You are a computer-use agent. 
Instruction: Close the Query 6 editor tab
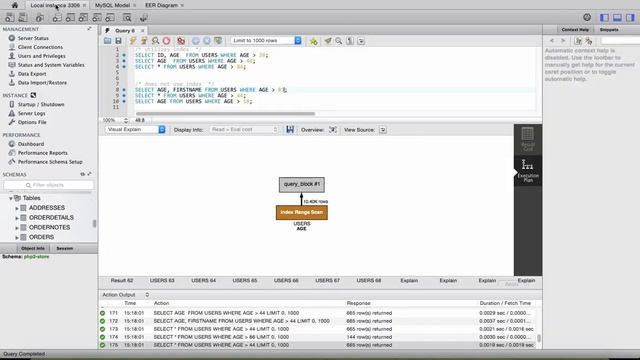(x=142, y=31)
